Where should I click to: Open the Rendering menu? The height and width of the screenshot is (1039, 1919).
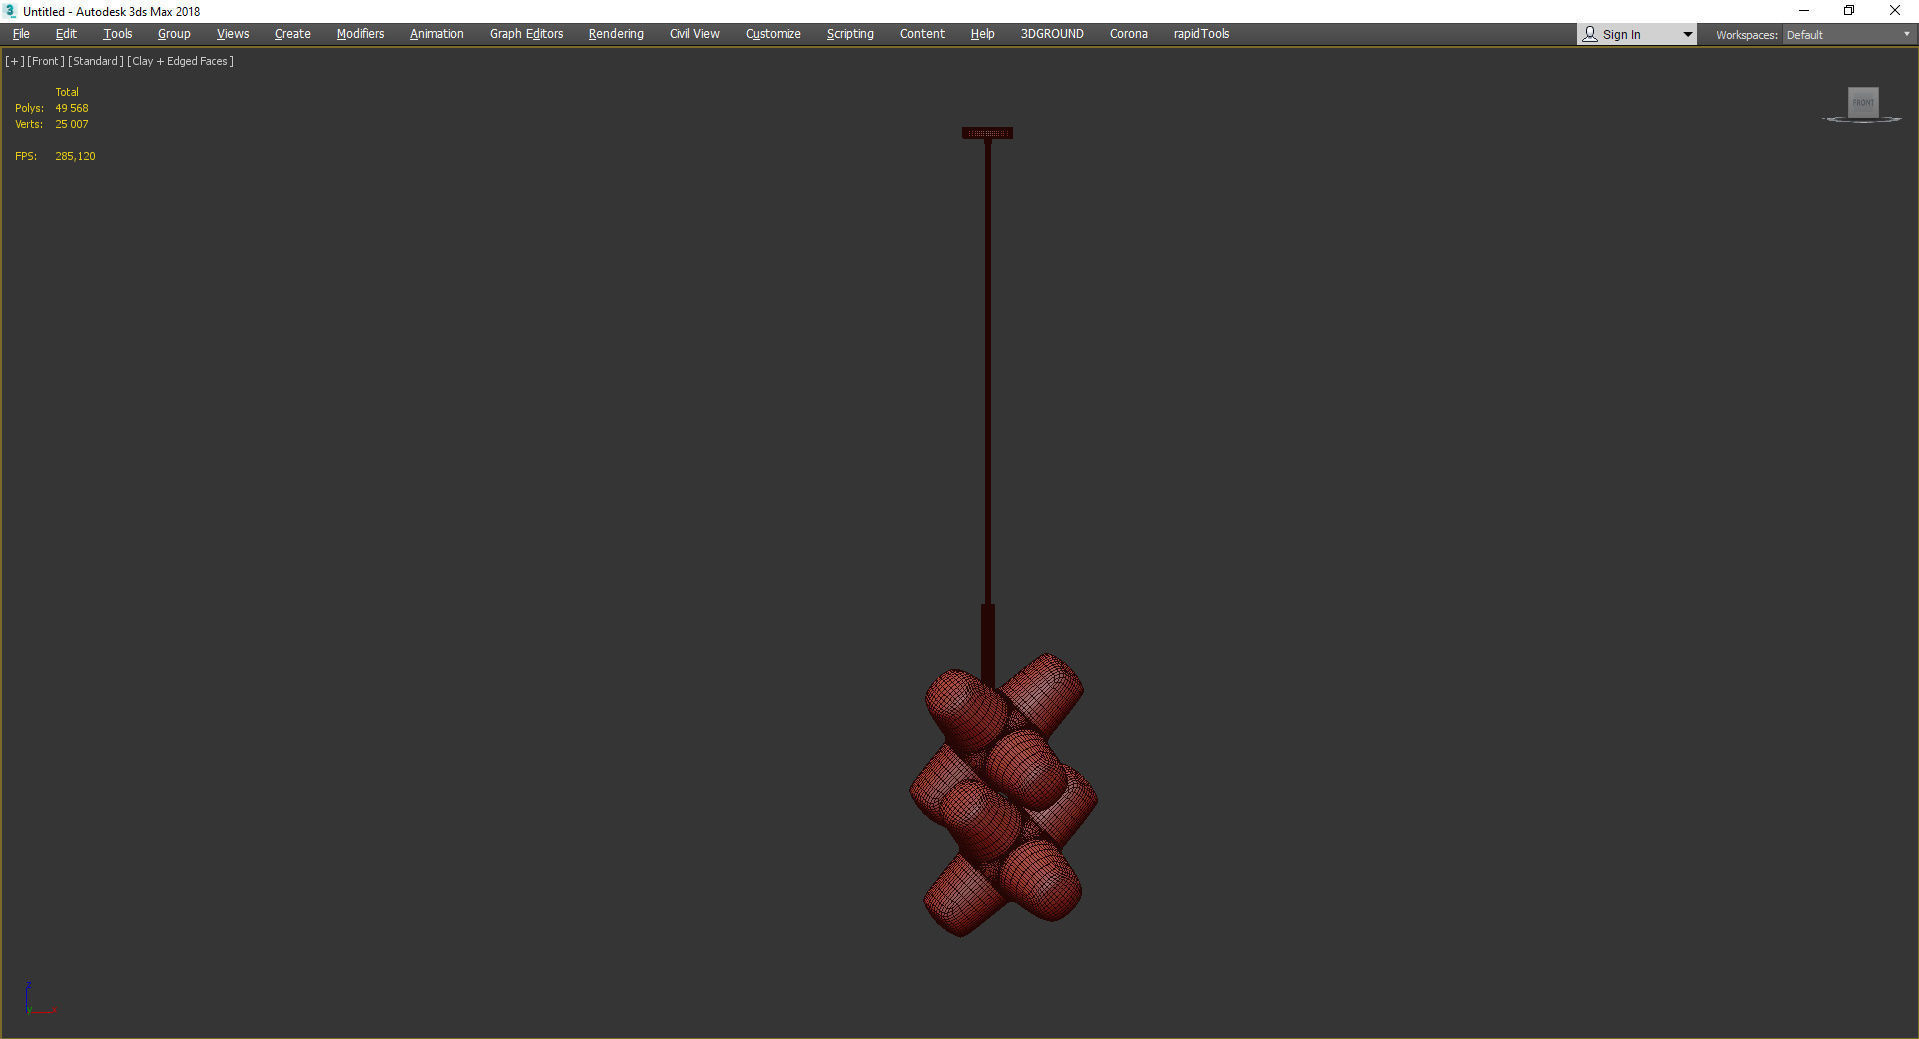pos(615,34)
